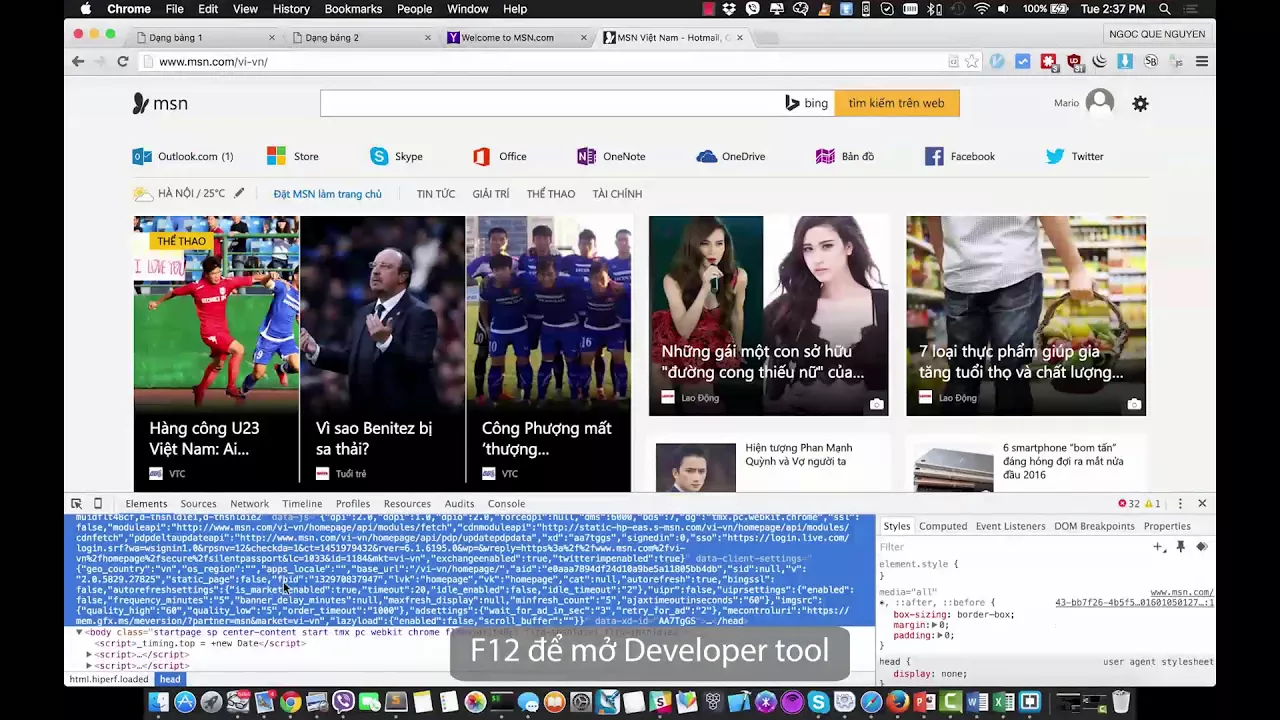Image resolution: width=1280 pixels, height=720 pixels.
Task: Open the Skype shortcut icon
Action: click(x=379, y=156)
